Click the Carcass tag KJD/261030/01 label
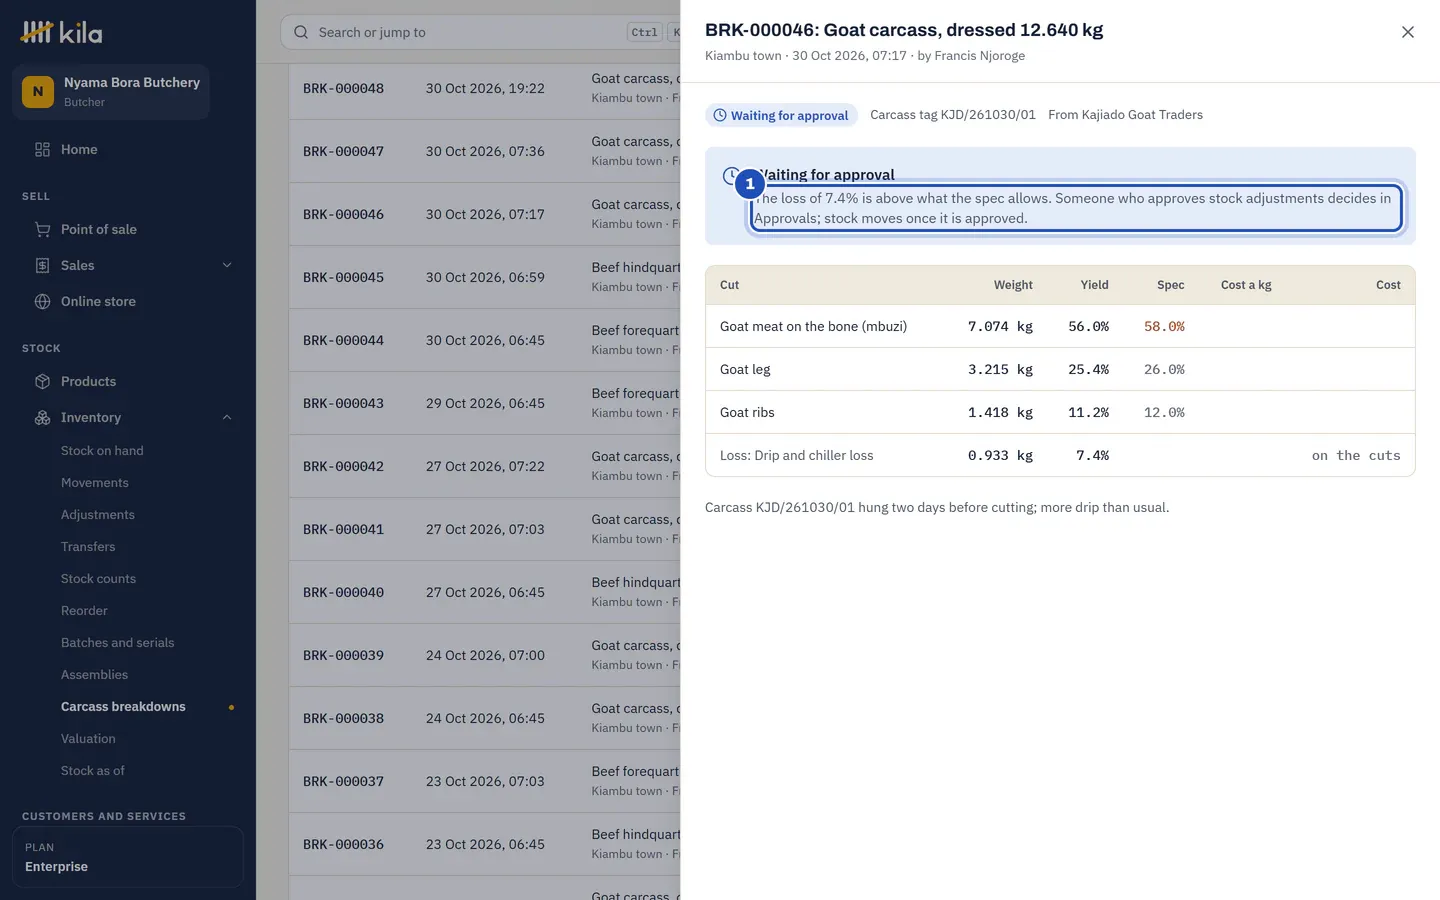The height and width of the screenshot is (900, 1440). (953, 115)
